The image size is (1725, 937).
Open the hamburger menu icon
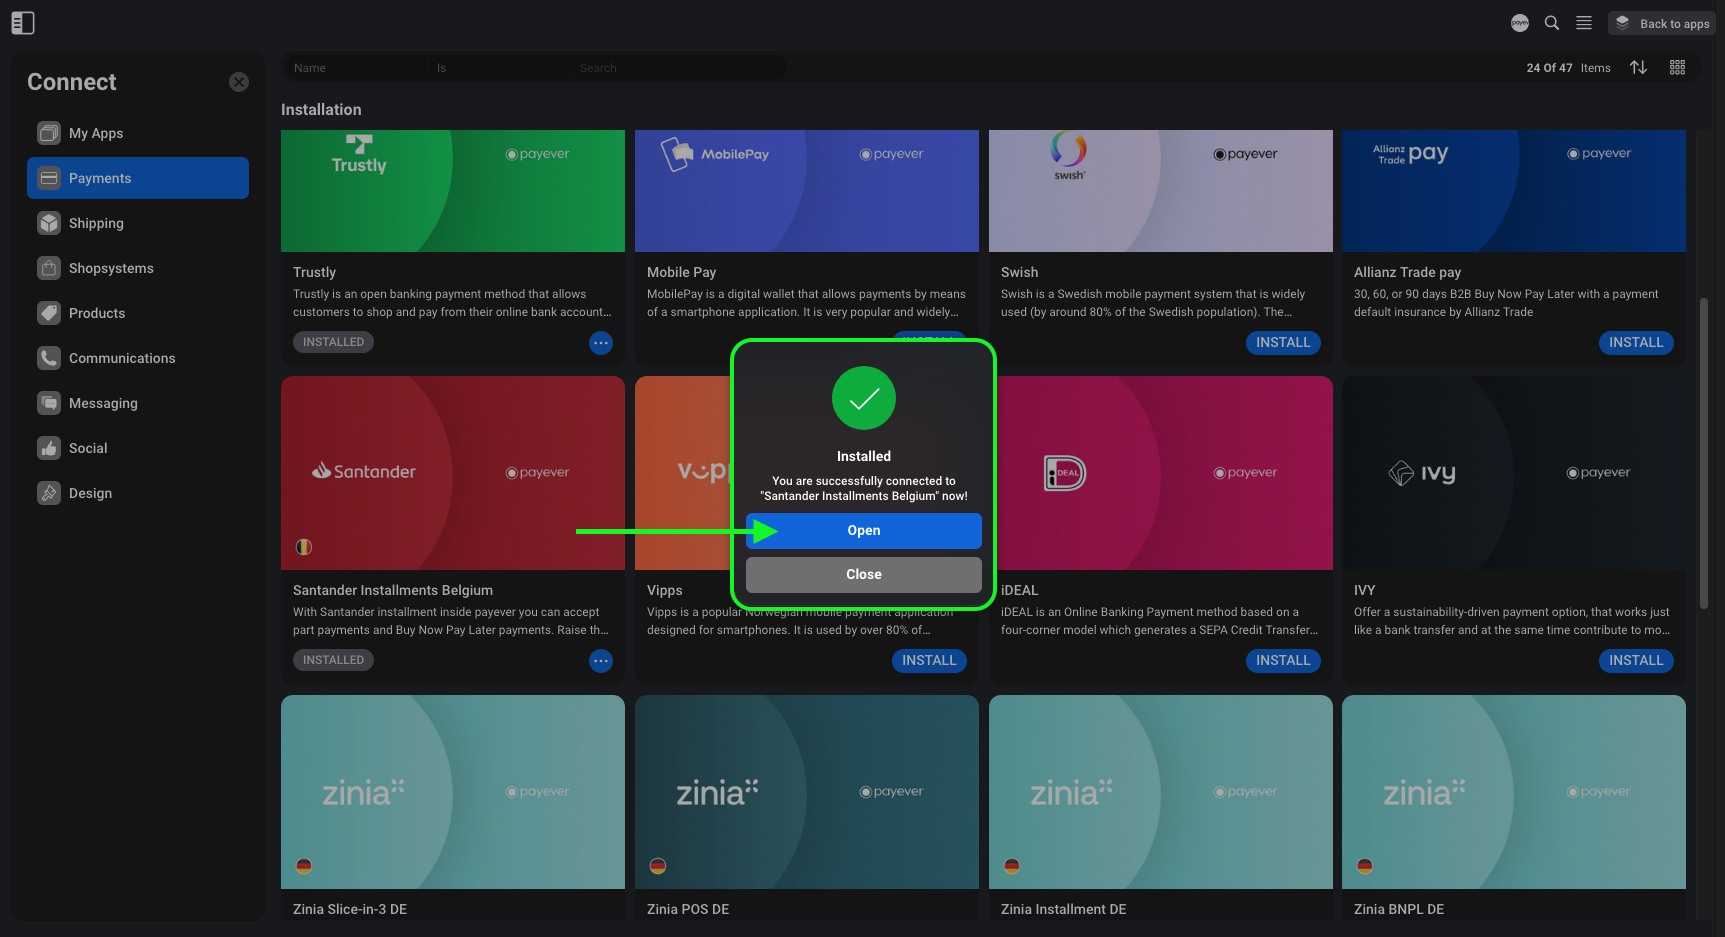(x=1584, y=23)
